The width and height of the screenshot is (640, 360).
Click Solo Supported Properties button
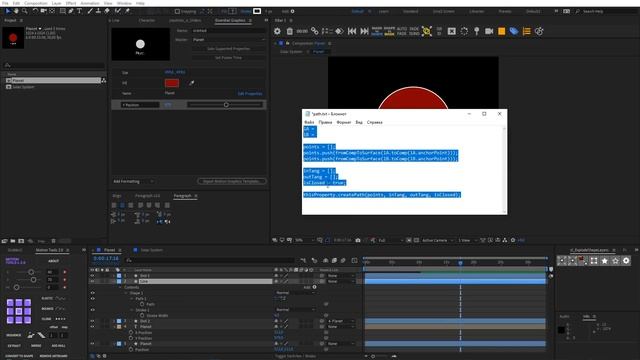click(229, 49)
